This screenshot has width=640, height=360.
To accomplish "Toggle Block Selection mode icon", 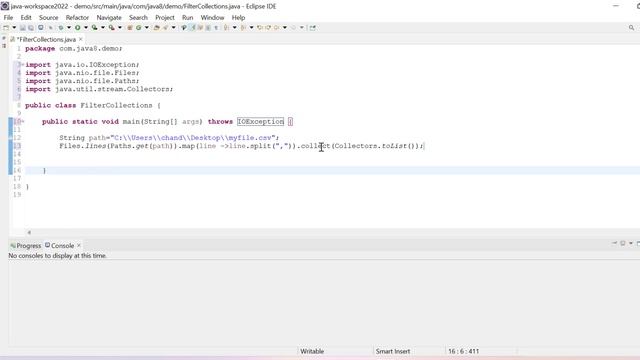I will (208, 28).
